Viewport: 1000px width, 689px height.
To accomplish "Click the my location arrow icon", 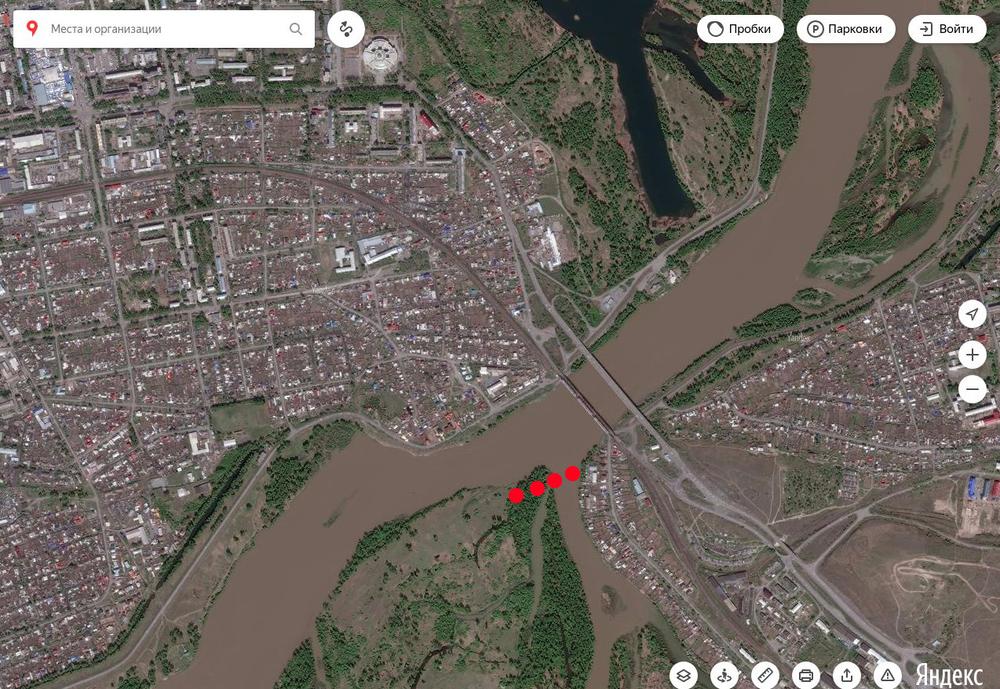I will [973, 314].
